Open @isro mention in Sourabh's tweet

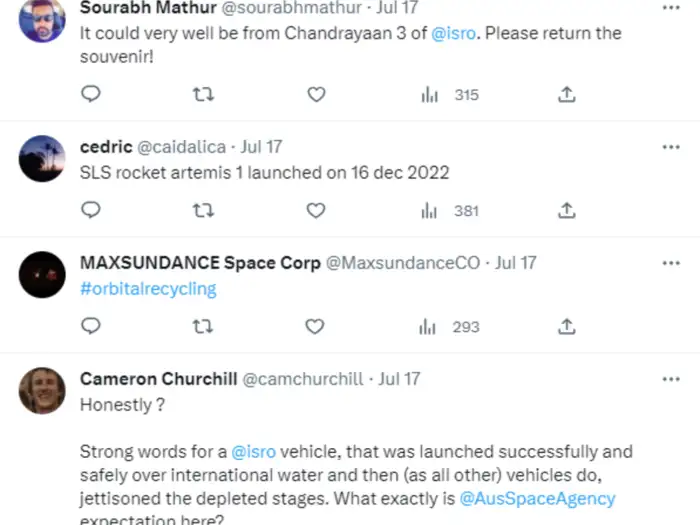tap(452, 33)
